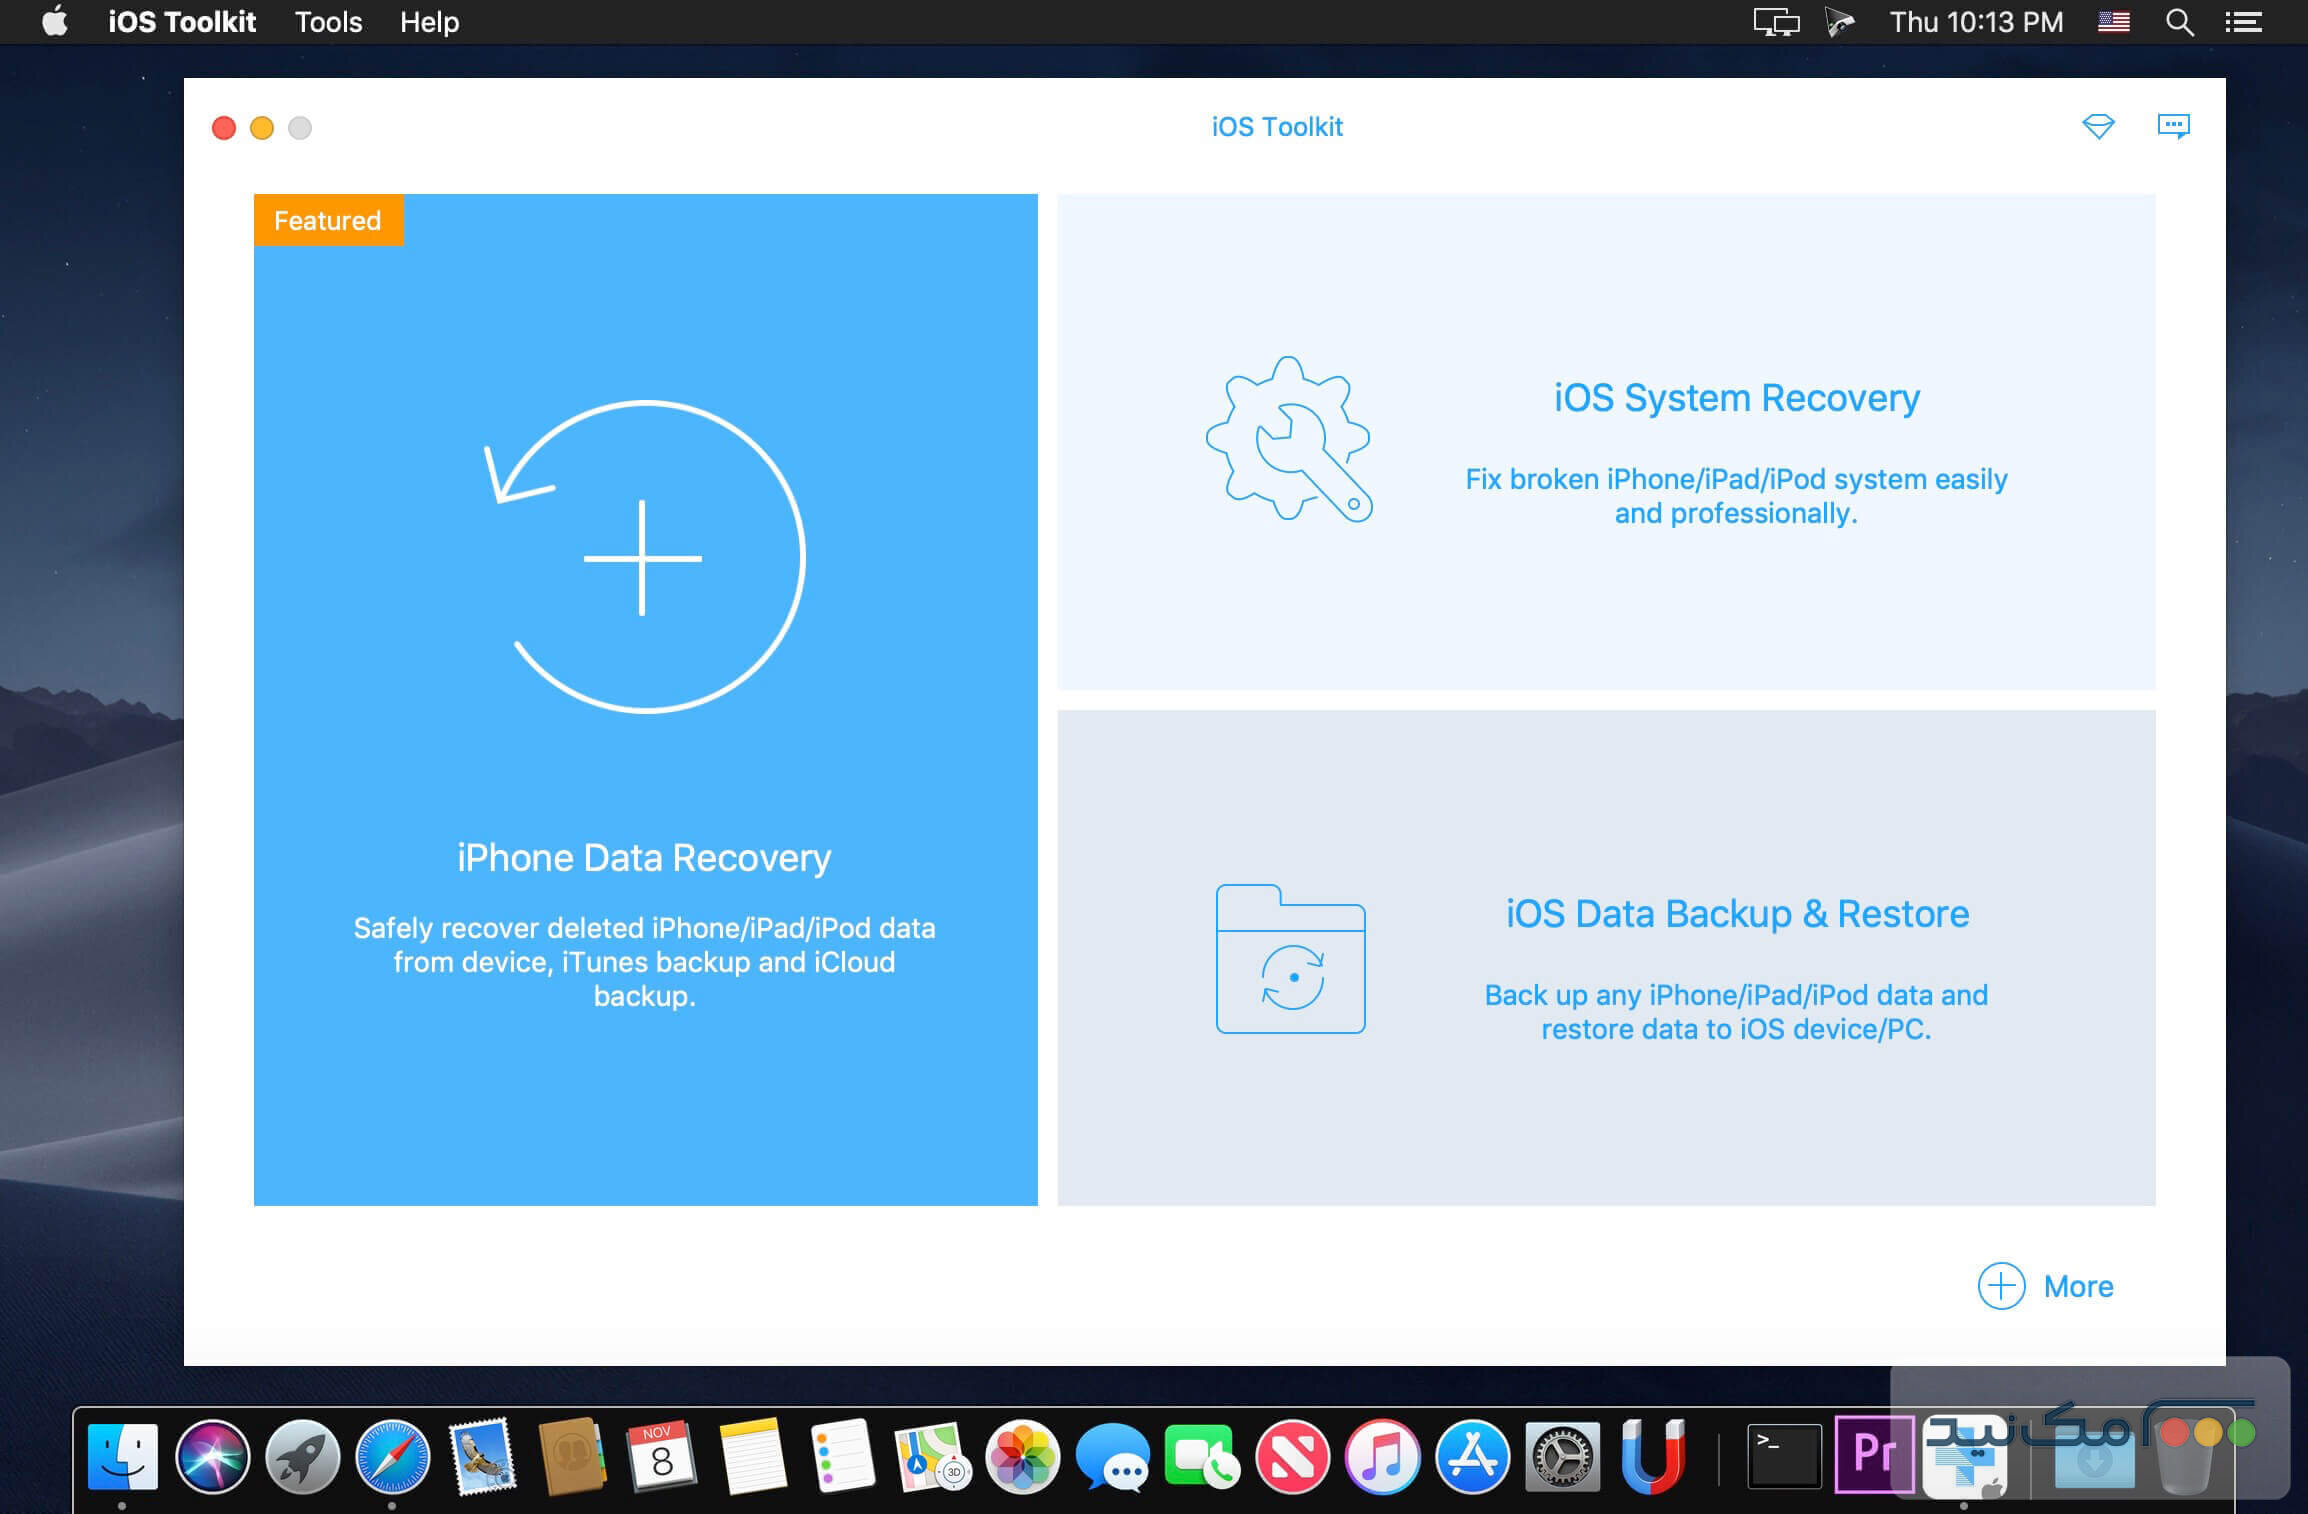Open the Tools menu
The width and height of the screenshot is (2308, 1514).
coord(327,21)
